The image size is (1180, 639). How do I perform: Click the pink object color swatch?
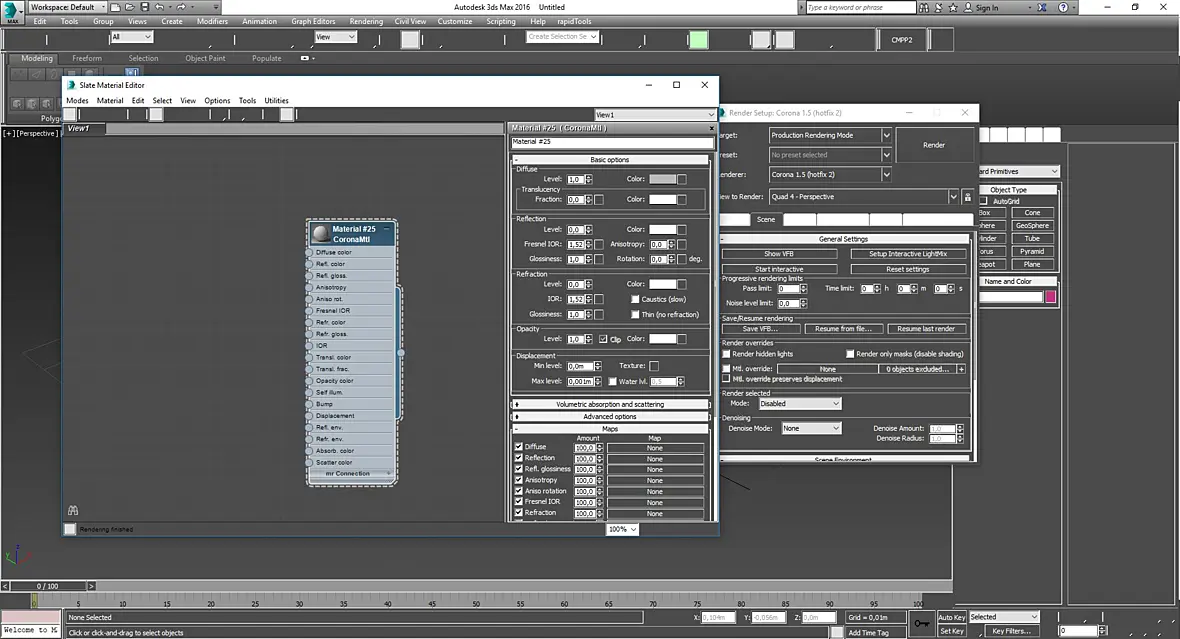click(1051, 297)
